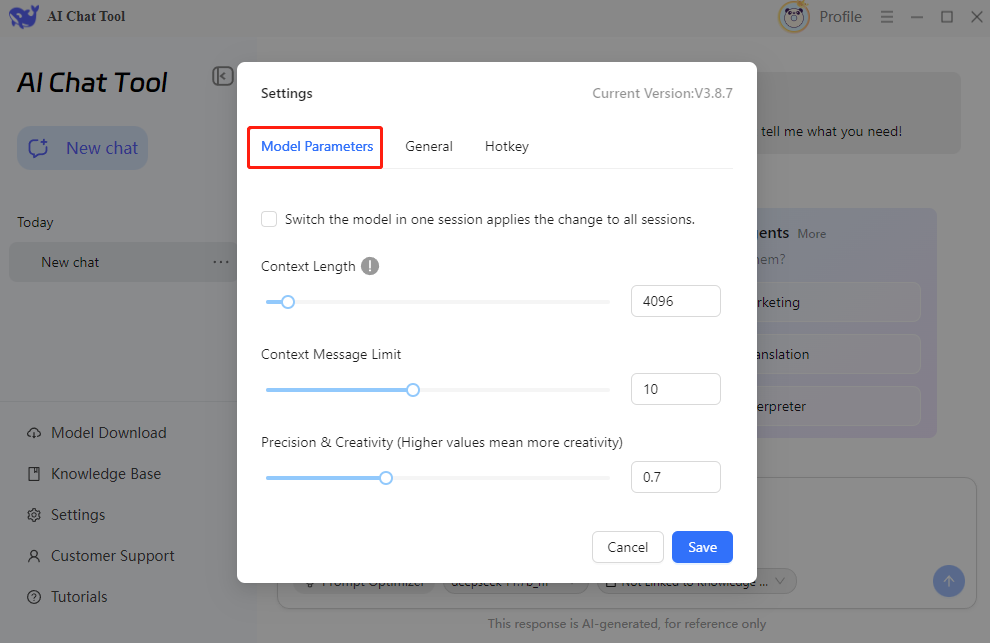Click the Precision & Creativity value field
990x643 pixels.
click(x=676, y=477)
